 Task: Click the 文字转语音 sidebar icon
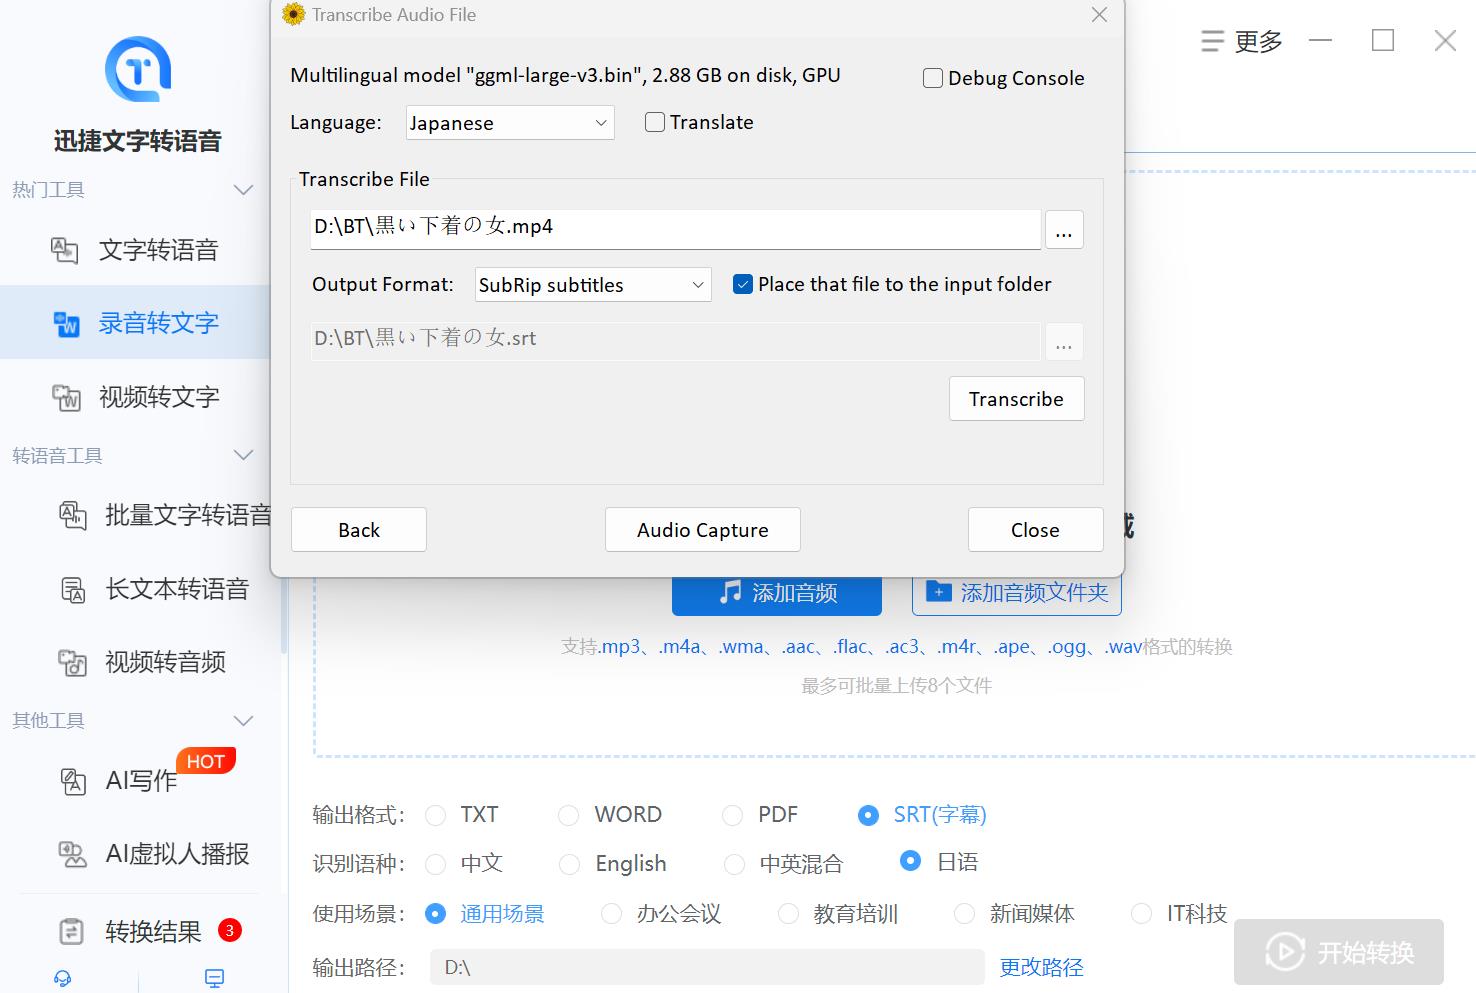click(x=65, y=250)
